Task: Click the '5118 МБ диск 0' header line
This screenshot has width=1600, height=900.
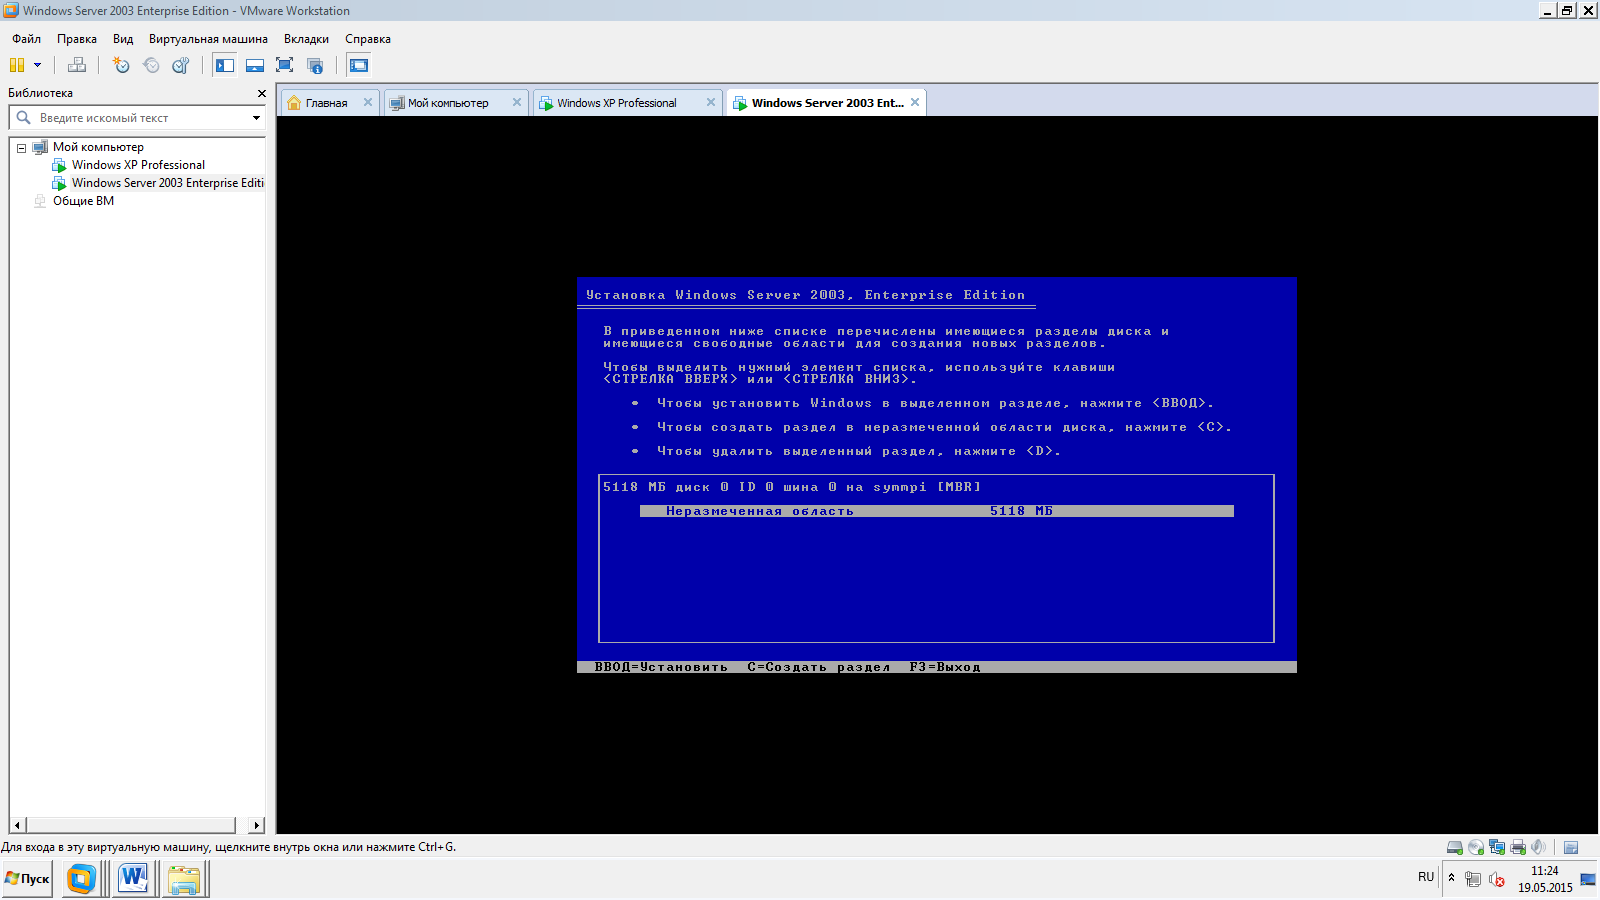Action: 791,487
